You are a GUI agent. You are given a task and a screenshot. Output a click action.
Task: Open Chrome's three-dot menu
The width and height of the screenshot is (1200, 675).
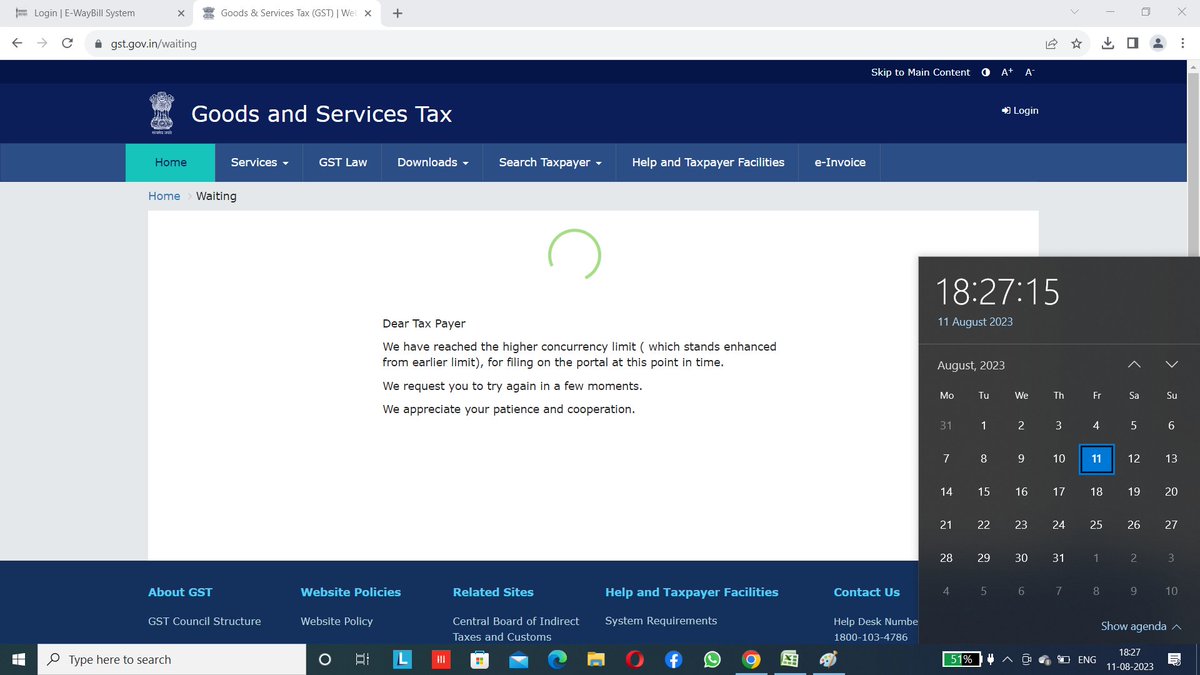tap(1182, 43)
